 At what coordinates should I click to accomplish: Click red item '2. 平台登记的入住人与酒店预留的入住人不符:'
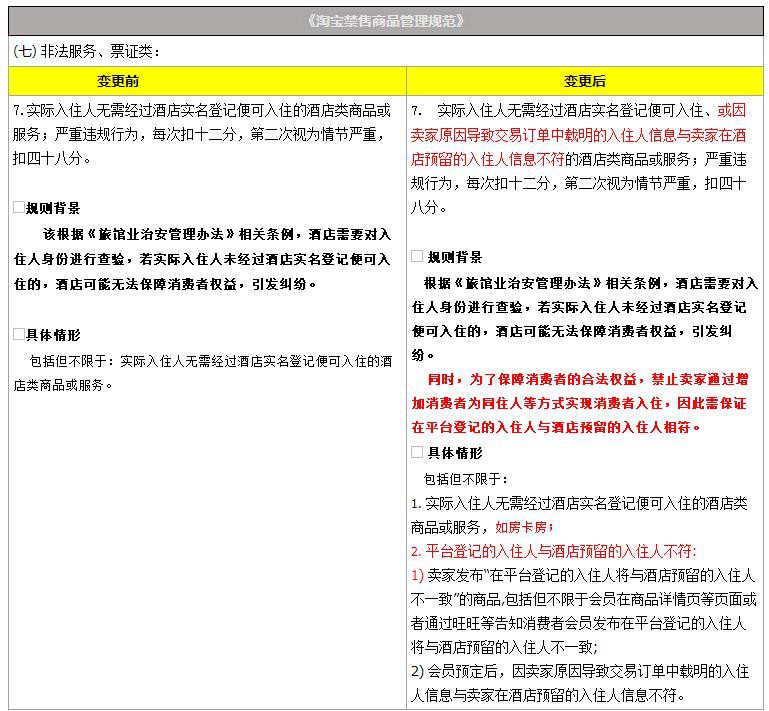(x=554, y=551)
